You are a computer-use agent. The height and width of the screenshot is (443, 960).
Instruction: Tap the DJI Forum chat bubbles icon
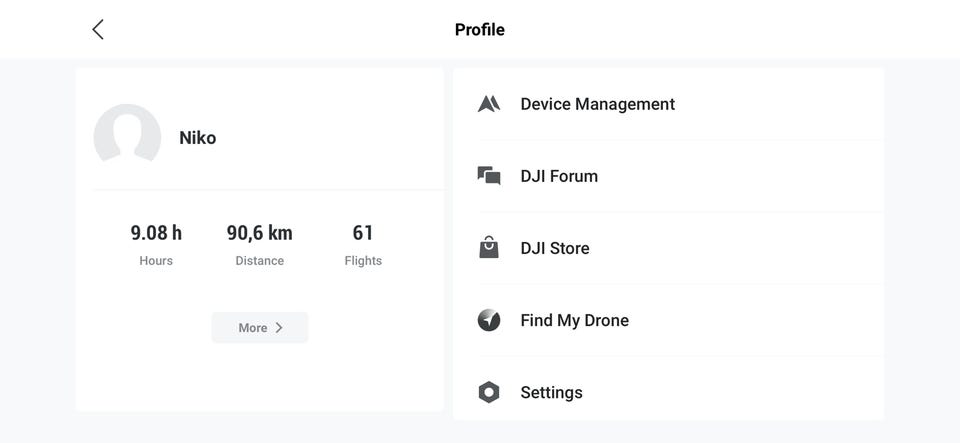[x=489, y=176]
